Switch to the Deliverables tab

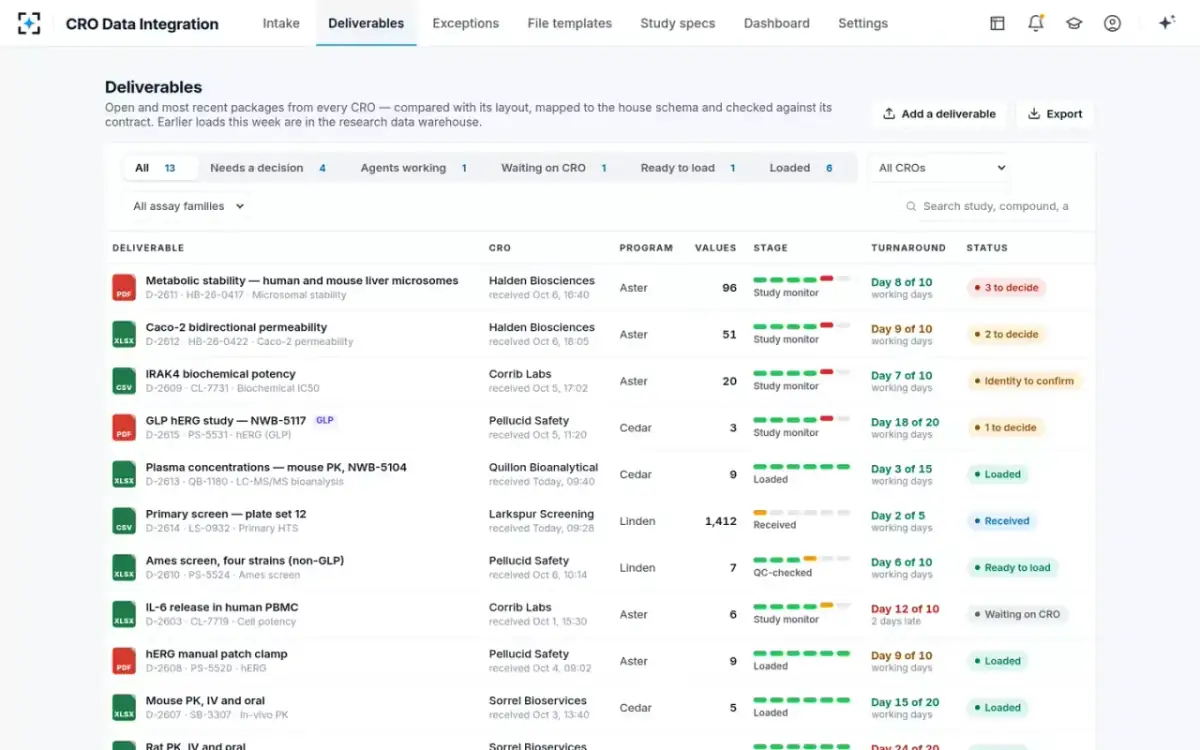click(x=366, y=23)
